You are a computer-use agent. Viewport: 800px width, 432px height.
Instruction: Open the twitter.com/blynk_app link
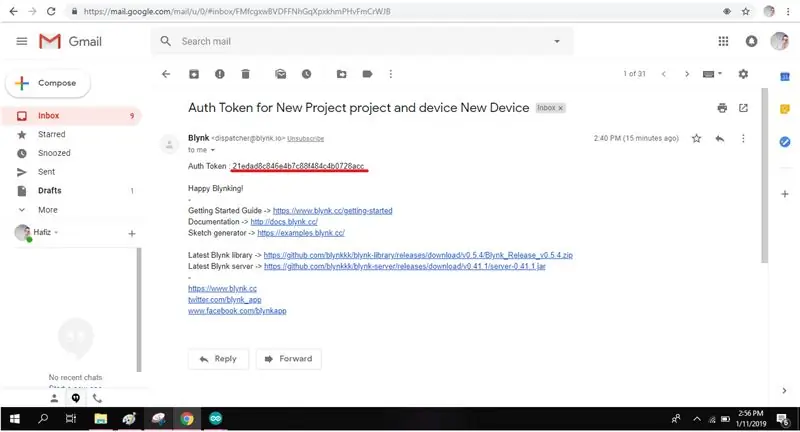click(224, 300)
